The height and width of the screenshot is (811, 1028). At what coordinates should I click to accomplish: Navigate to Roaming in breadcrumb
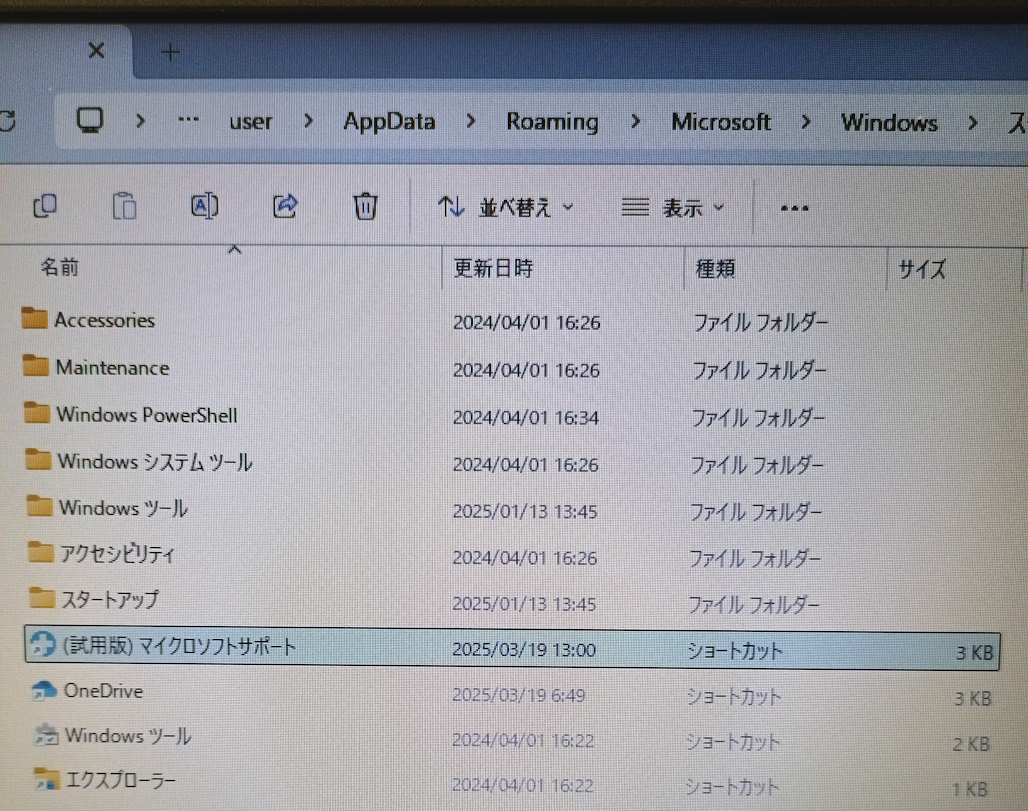552,122
